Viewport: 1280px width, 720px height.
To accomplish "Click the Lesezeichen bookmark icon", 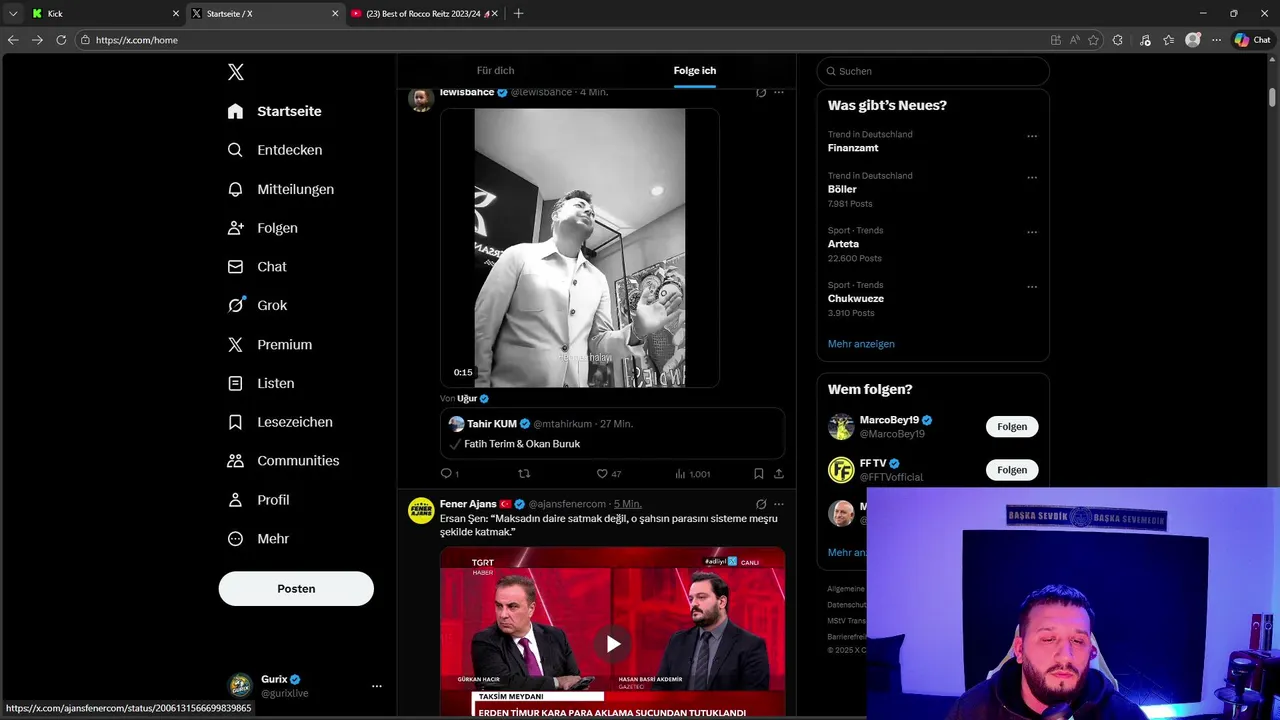I will (x=235, y=422).
